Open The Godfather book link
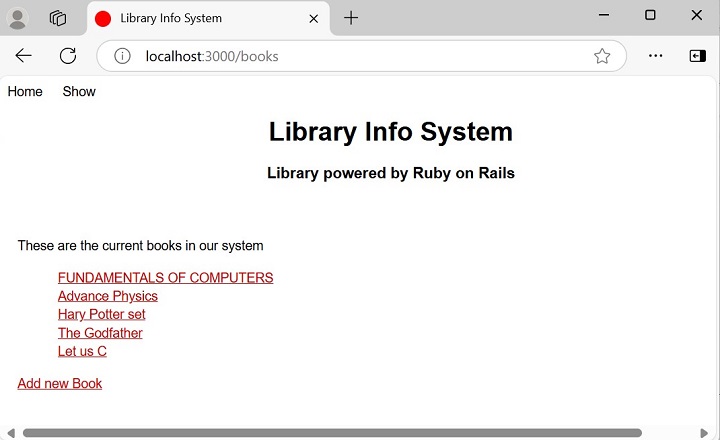 100,333
